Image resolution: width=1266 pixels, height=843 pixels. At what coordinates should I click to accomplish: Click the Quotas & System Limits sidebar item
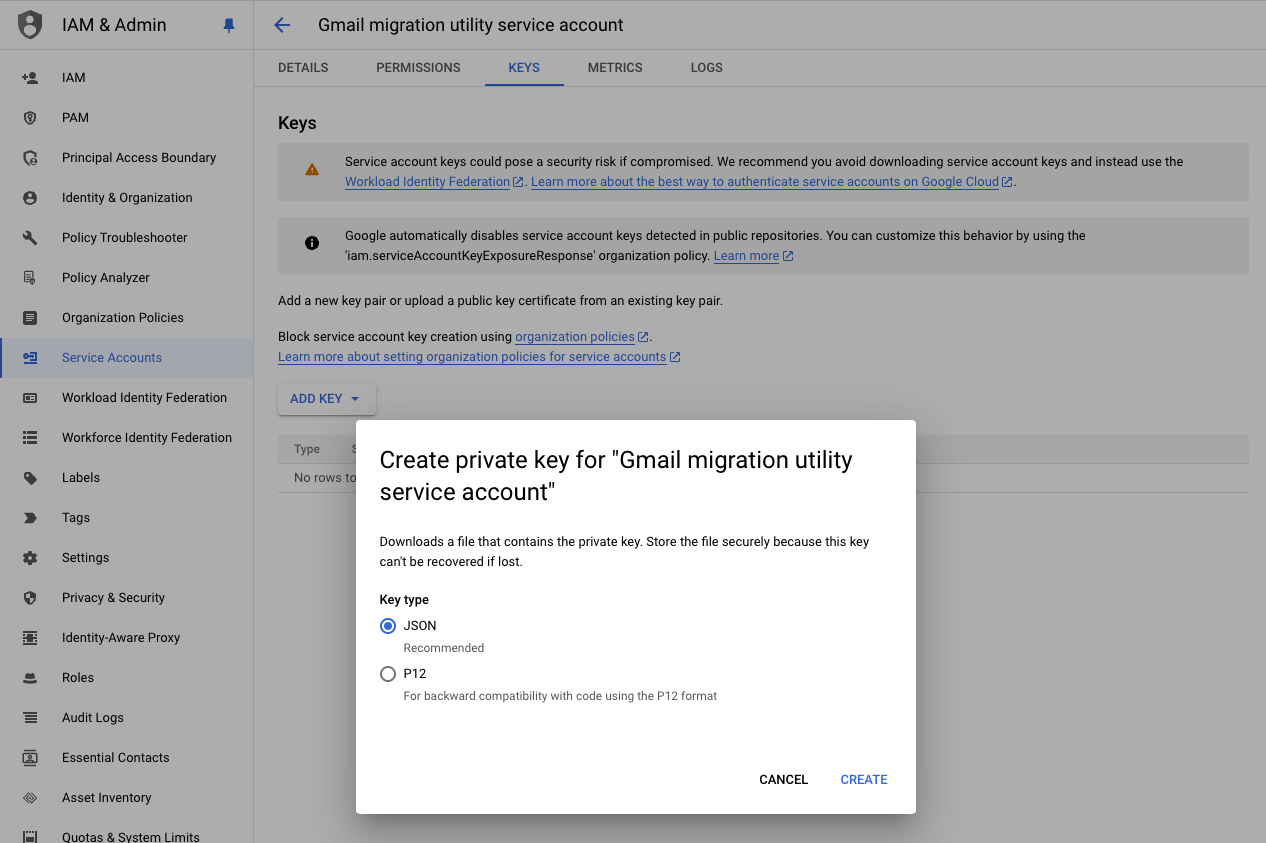[127, 836]
